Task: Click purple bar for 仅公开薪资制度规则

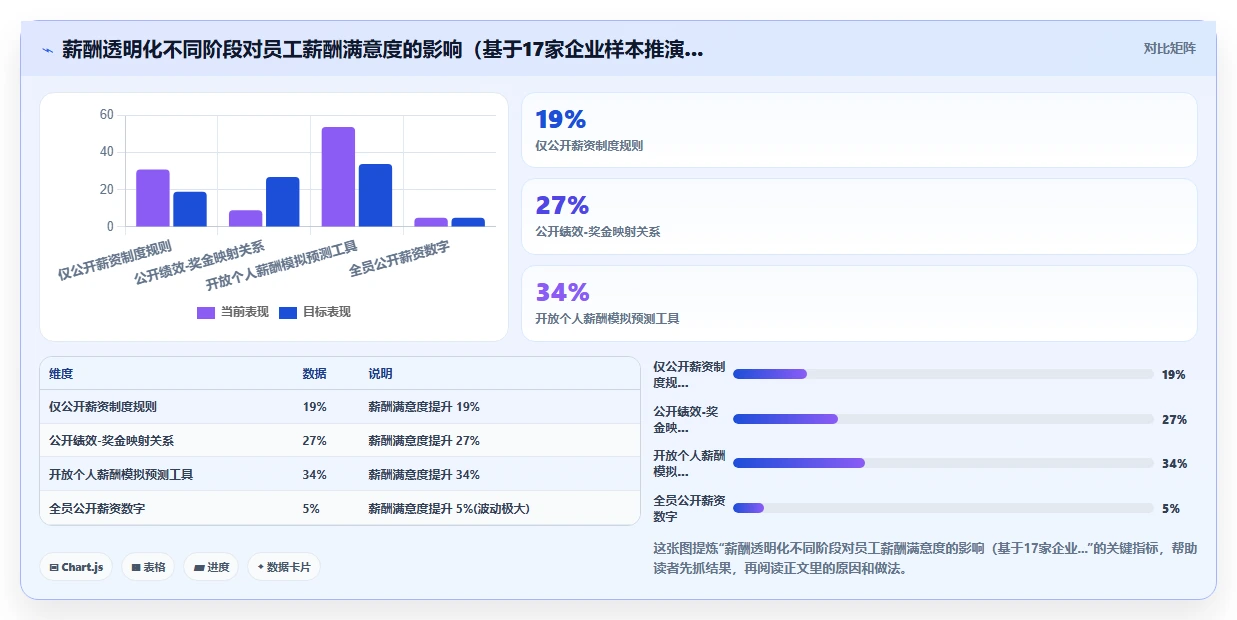Action: click(153, 198)
